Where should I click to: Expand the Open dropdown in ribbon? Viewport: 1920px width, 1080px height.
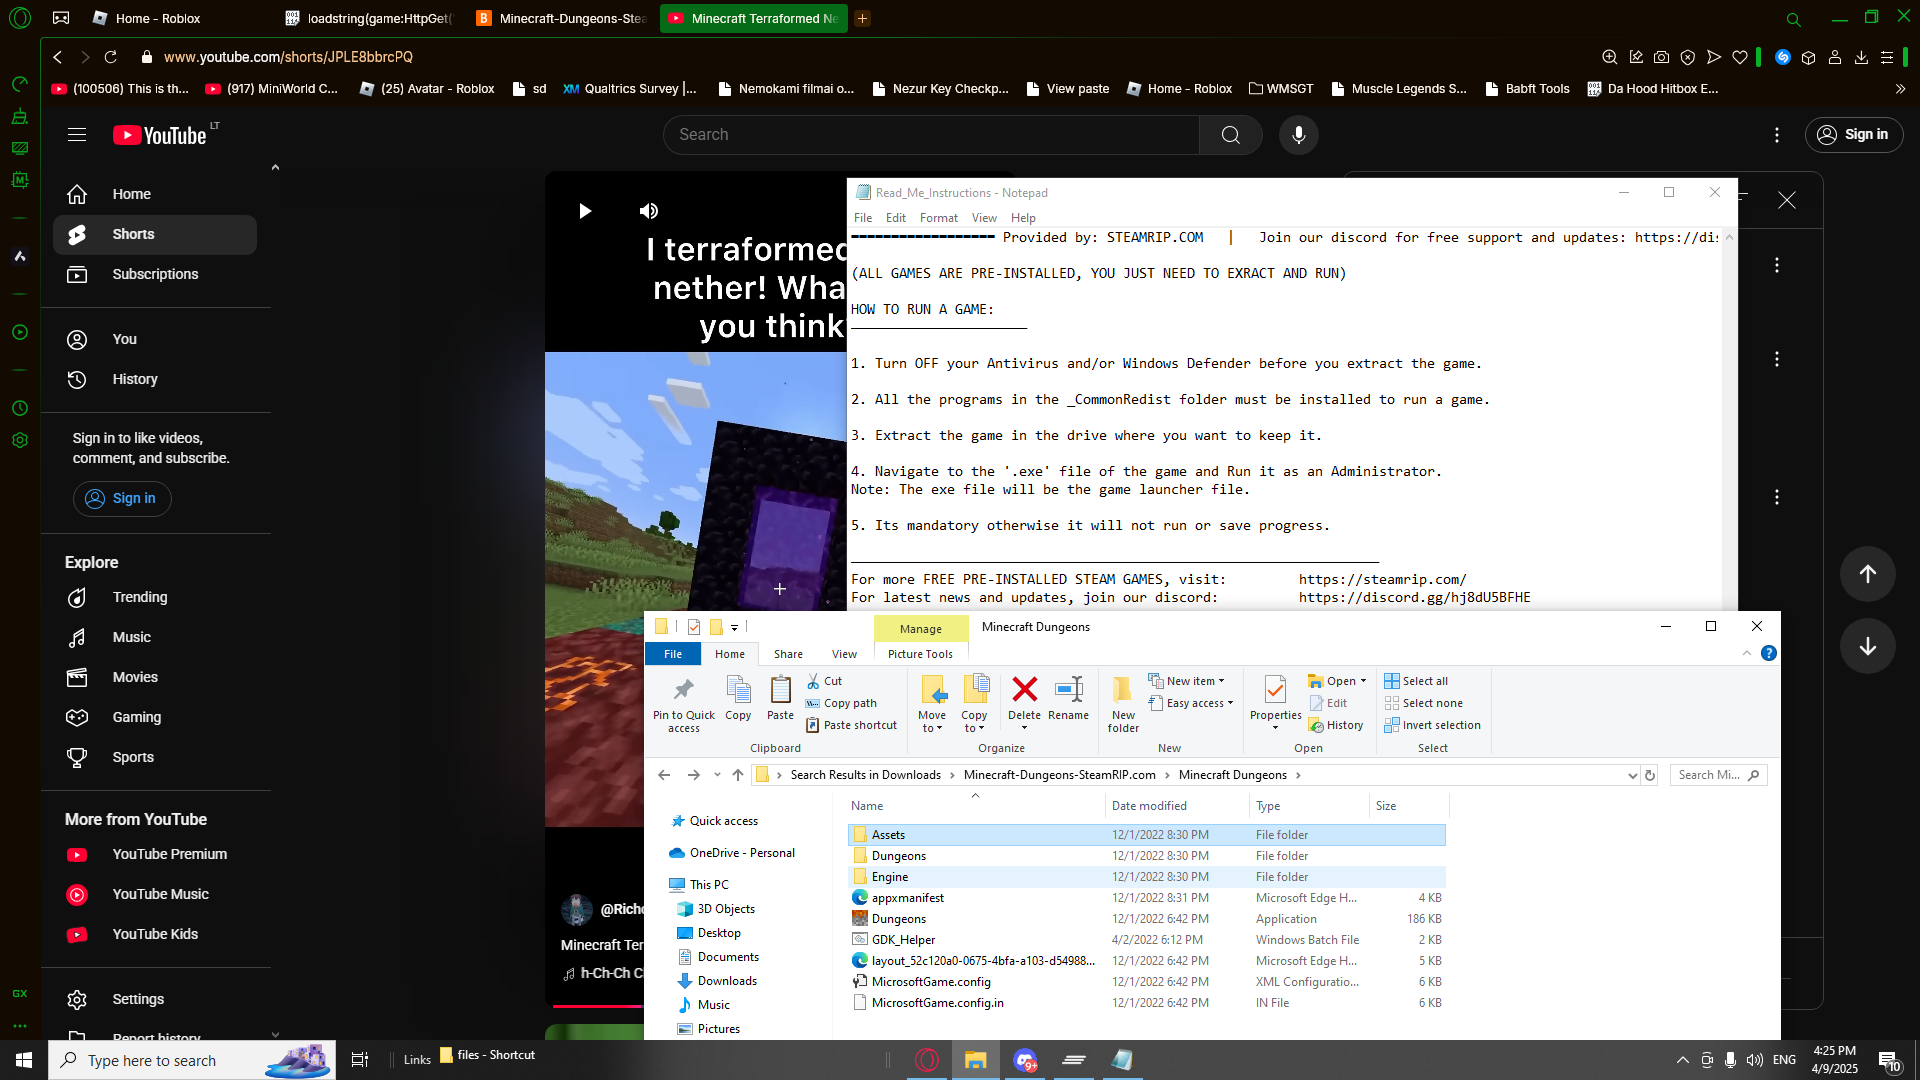click(1337, 681)
